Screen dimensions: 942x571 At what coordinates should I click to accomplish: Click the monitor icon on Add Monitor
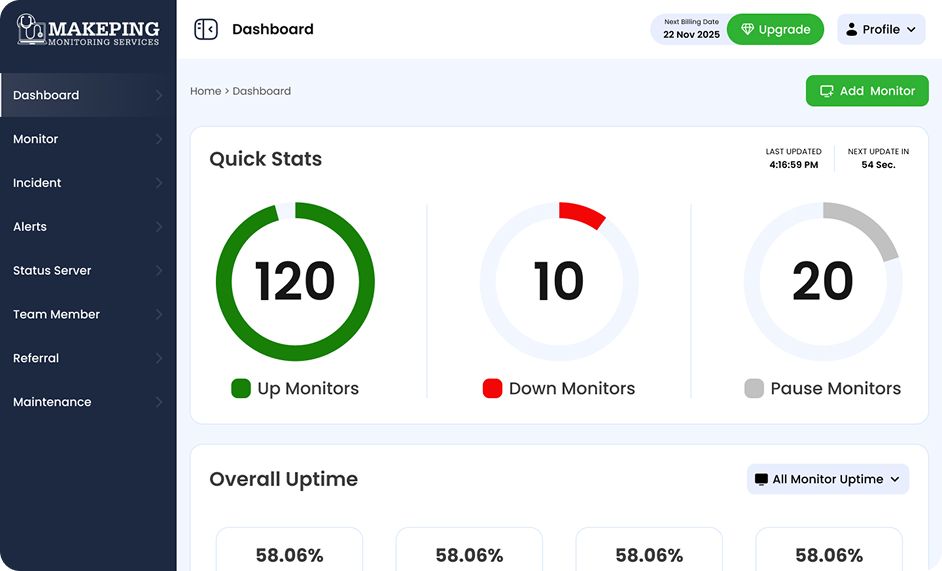tap(827, 91)
